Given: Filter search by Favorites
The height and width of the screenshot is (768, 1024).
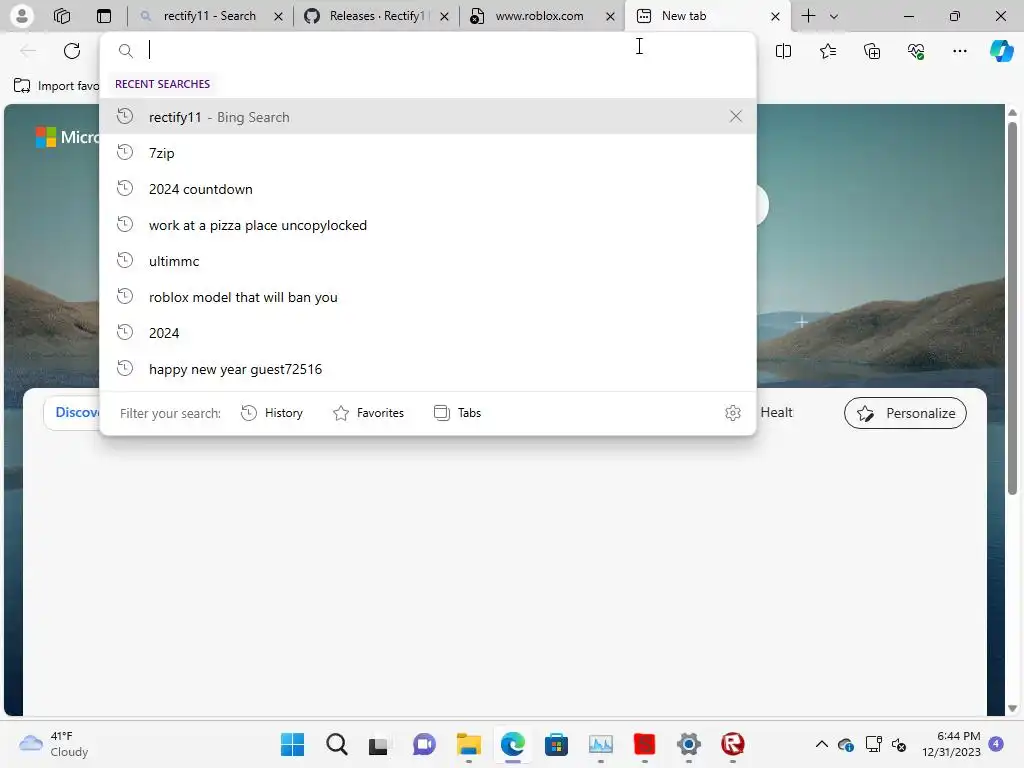Looking at the screenshot, I should point(368,413).
